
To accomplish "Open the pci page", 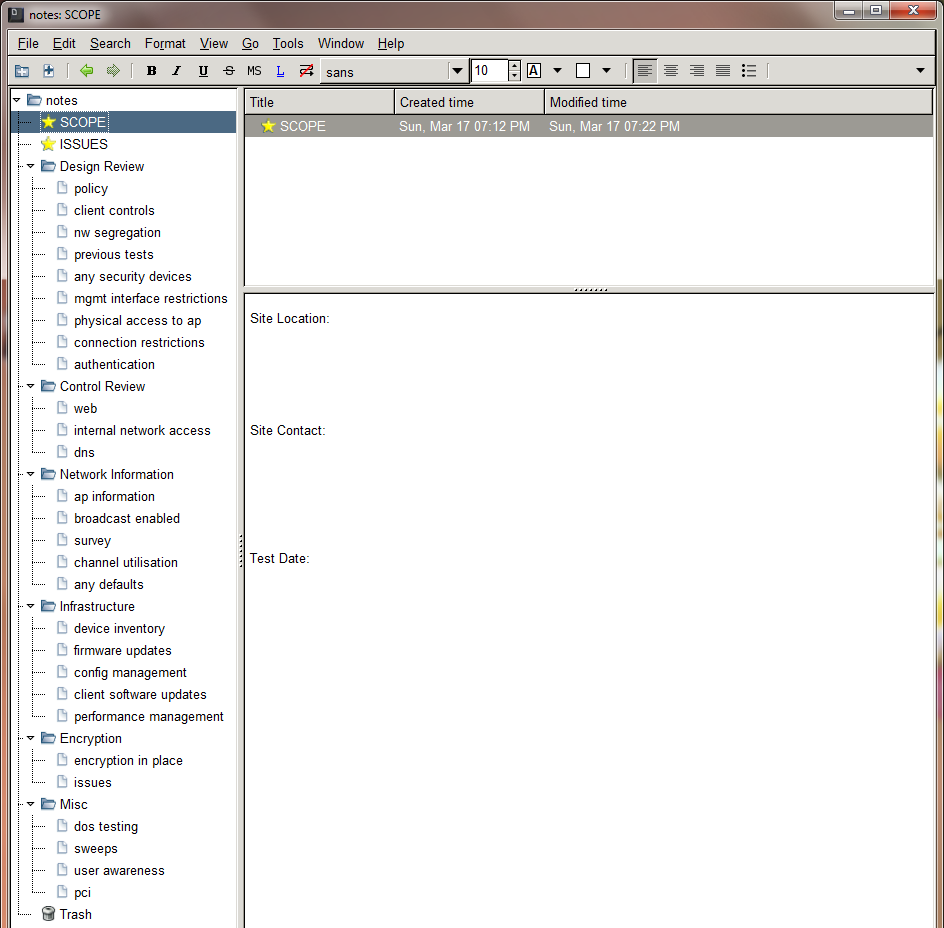I will coord(82,892).
